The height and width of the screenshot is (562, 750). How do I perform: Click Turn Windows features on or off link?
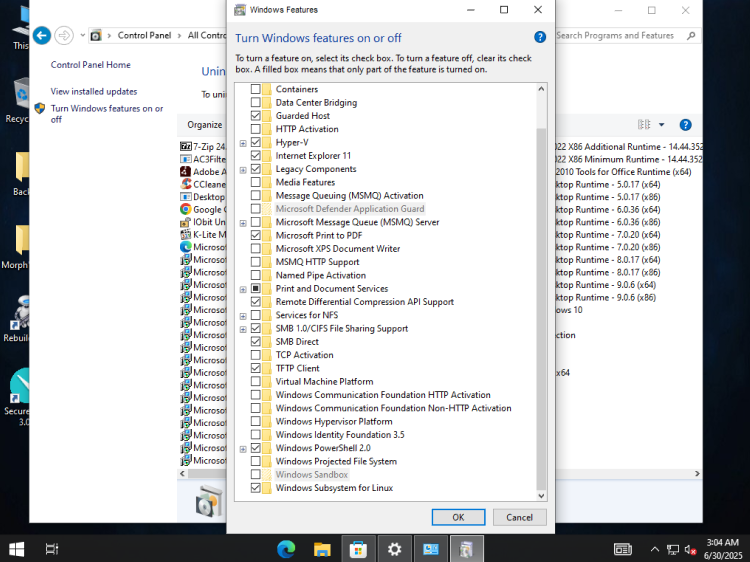107,114
